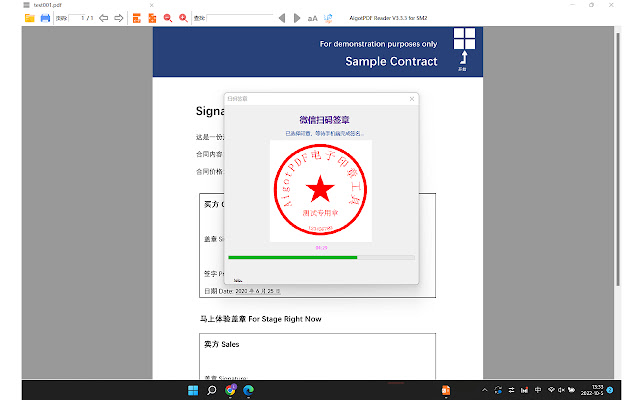This screenshot has height=400, width=640.
Task: Expand hidden system tray icons chevron
Action: 484,390
